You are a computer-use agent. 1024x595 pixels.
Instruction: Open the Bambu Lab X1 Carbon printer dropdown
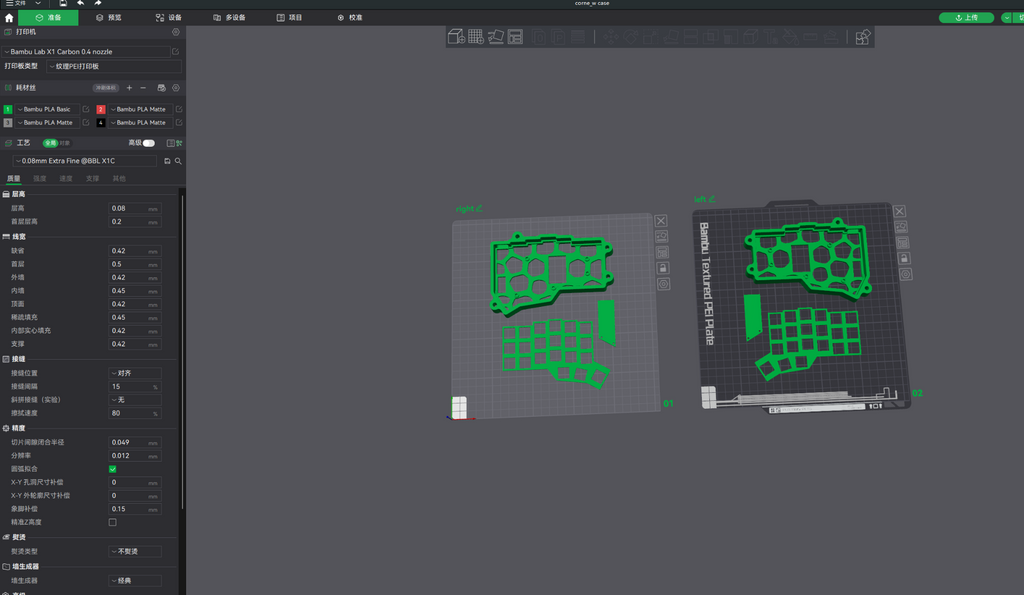[x=86, y=52]
